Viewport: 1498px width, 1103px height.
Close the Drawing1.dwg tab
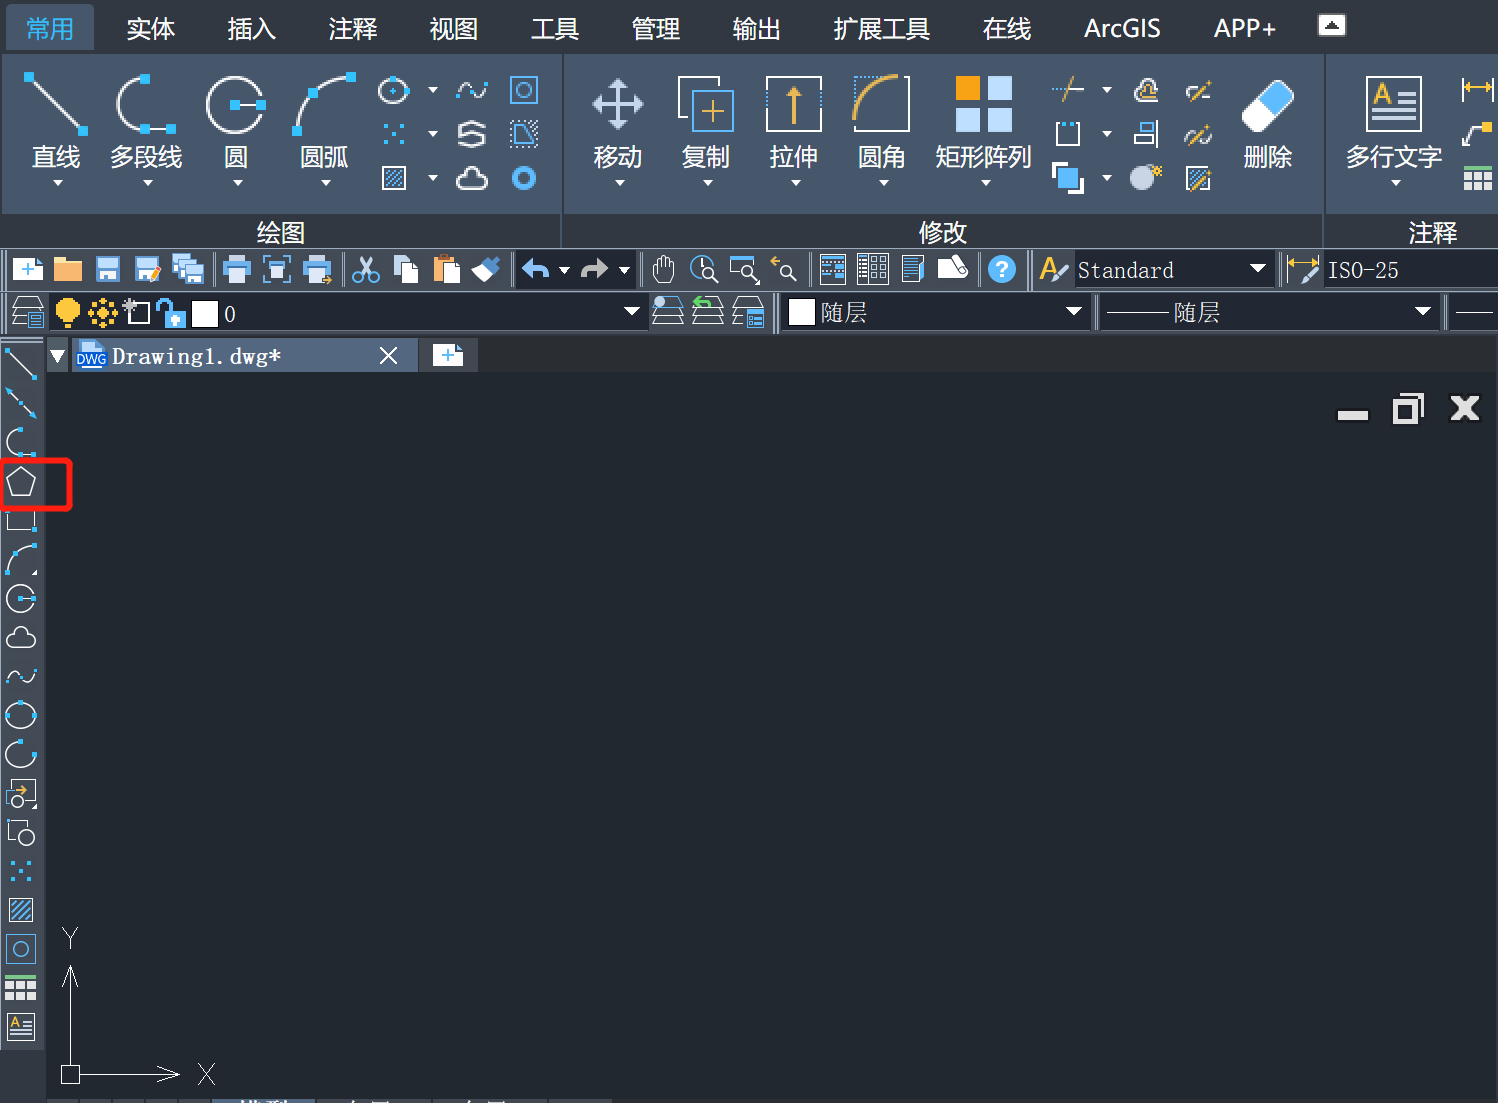click(389, 356)
